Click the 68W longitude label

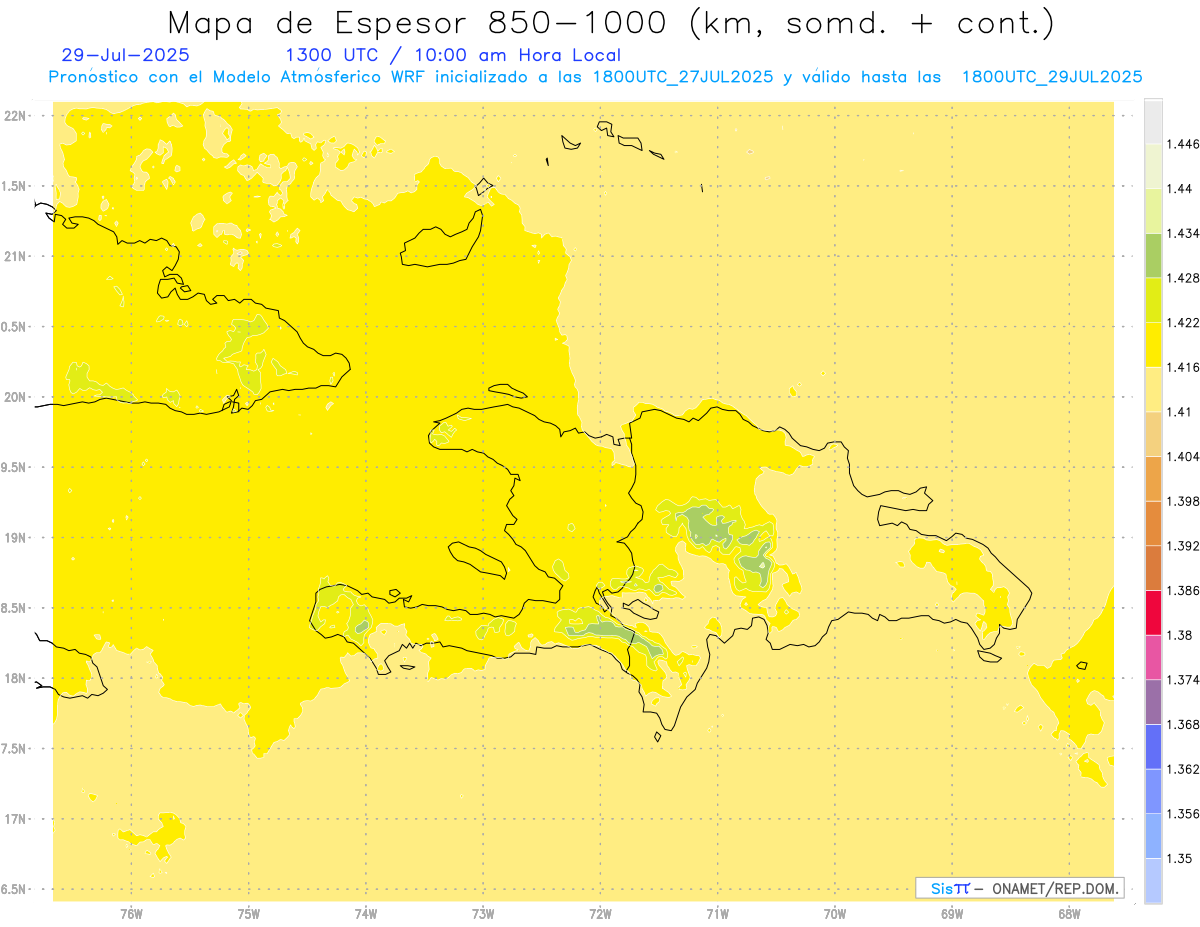tap(1069, 914)
